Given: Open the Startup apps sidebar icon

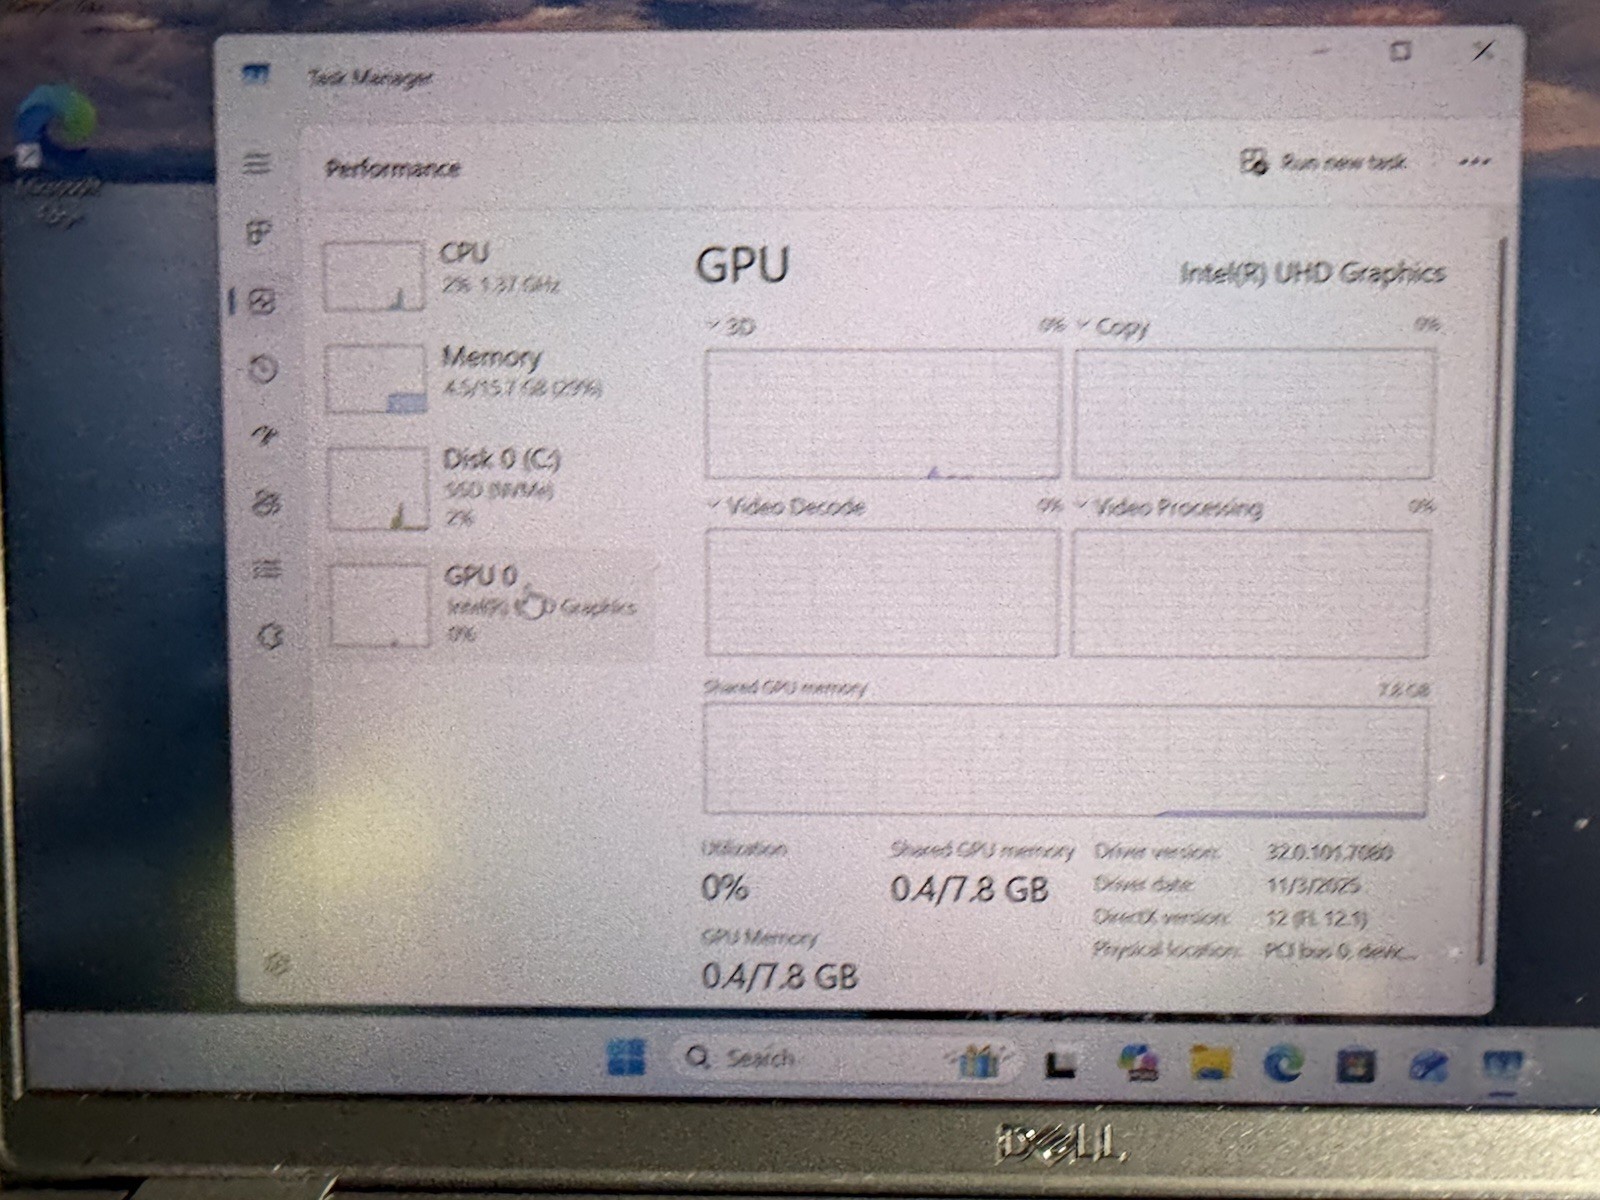Looking at the screenshot, I should 264,436.
